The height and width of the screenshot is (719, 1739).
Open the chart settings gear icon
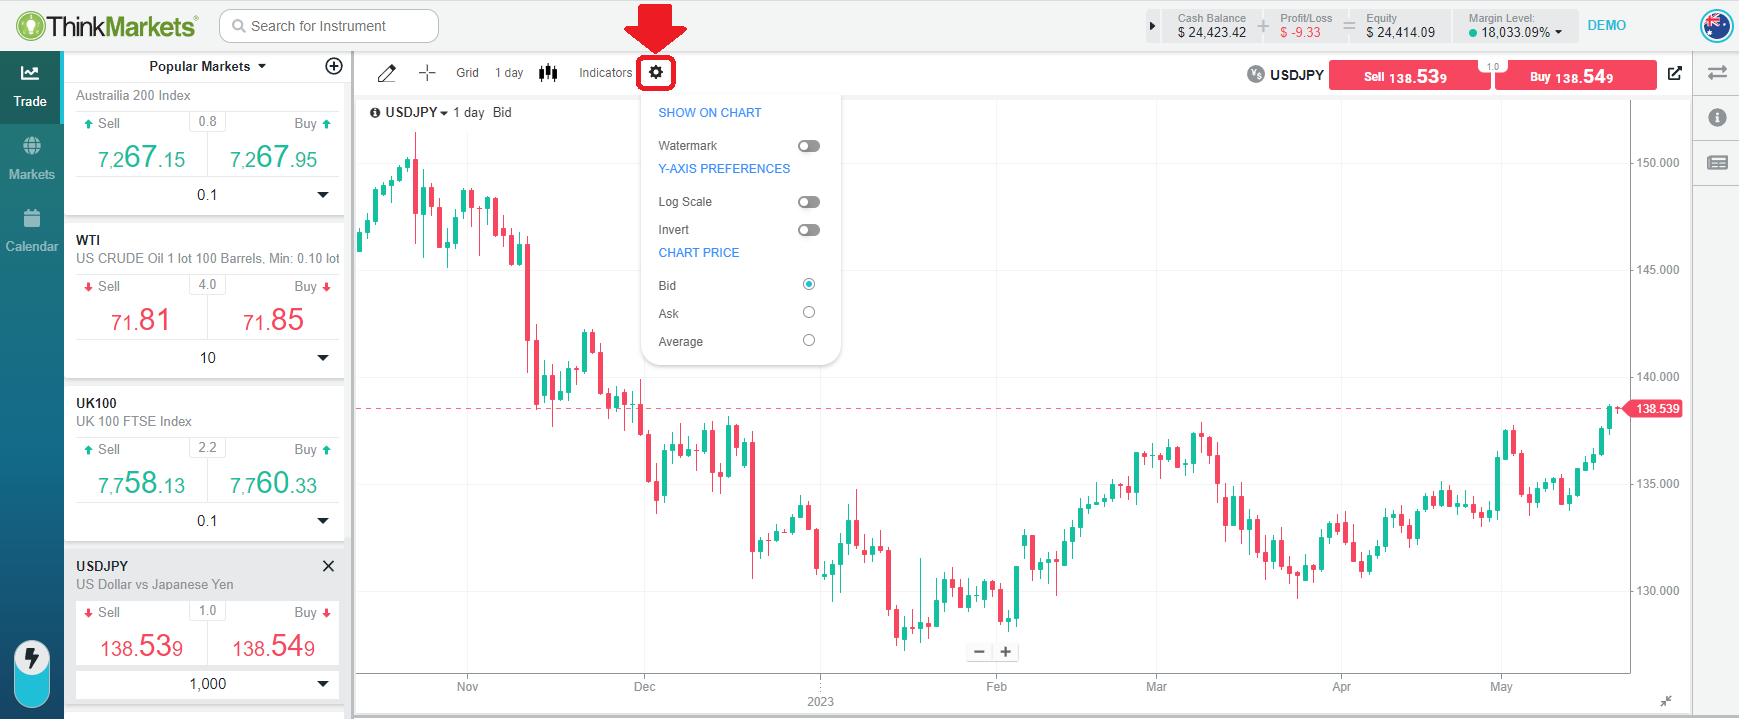[x=656, y=72]
